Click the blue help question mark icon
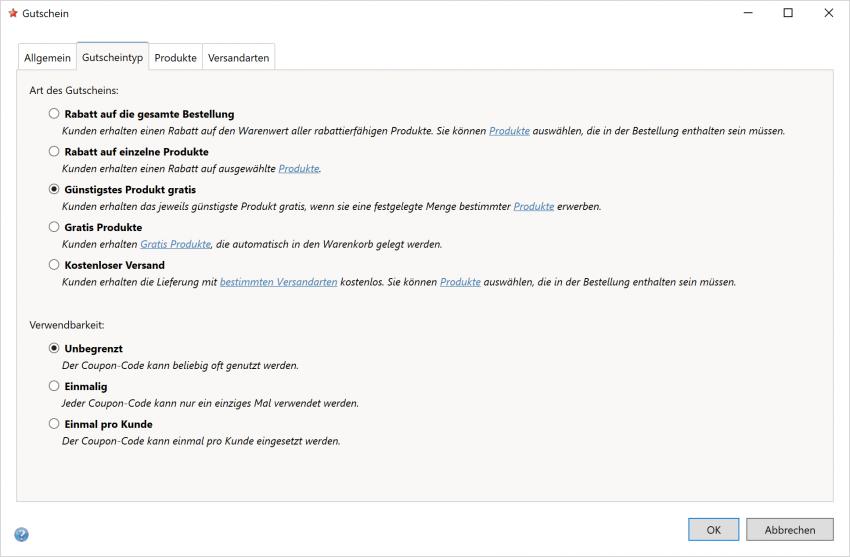Viewport: 850px width, 557px height. [22, 535]
